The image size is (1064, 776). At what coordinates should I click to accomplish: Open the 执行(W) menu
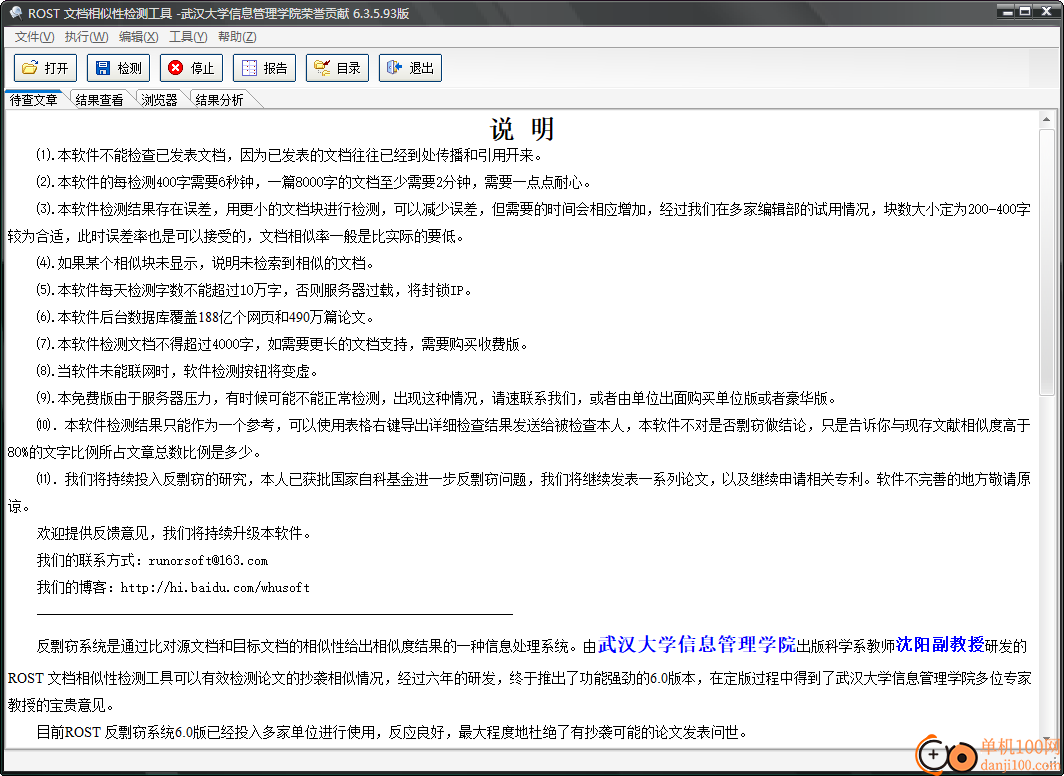click(86, 37)
